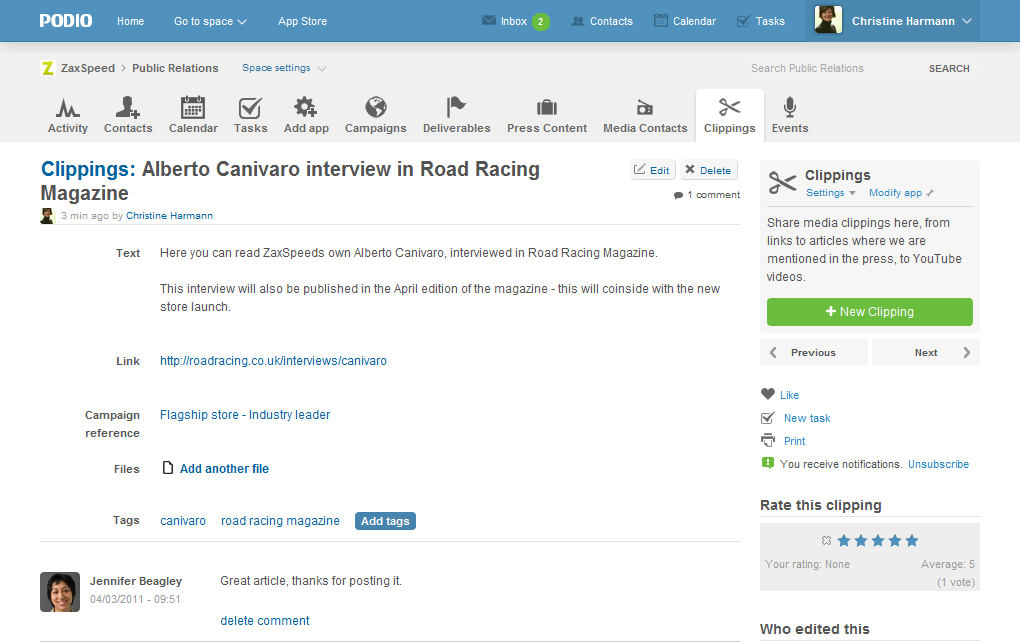Image resolution: width=1020 pixels, height=644 pixels.
Task: Expand the Space settings dropdown
Action: tap(284, 68)
